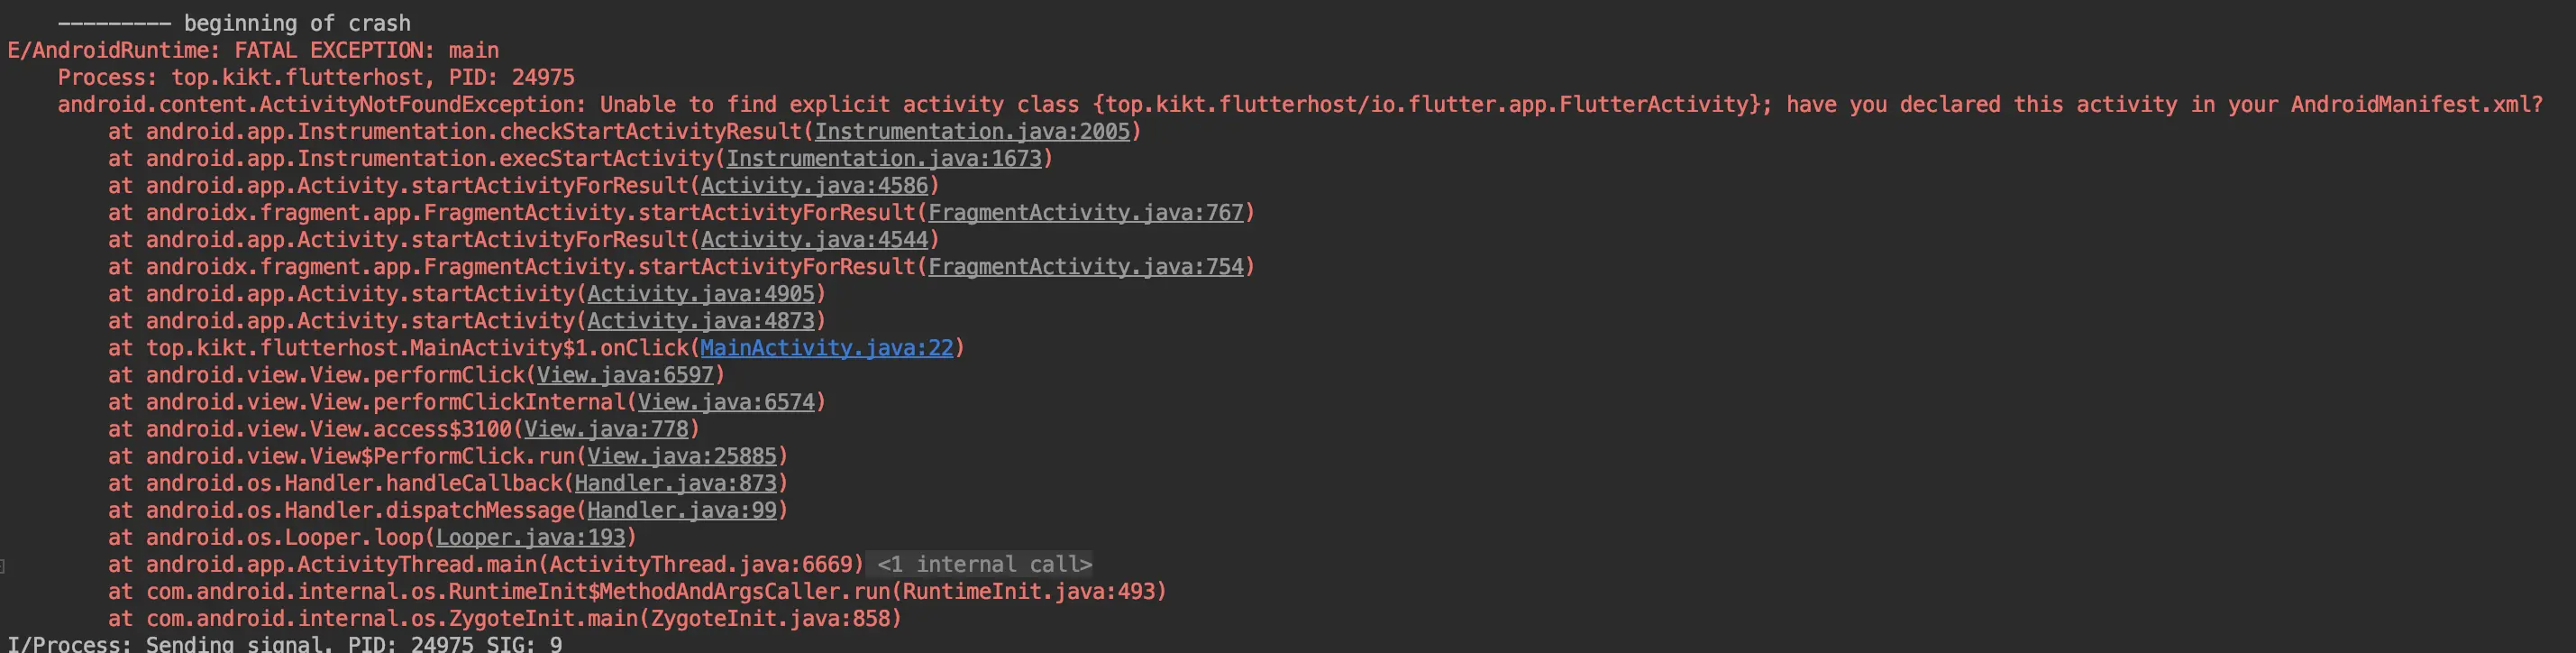This screenshot has height=653, width=2576.
Task: Open the MainActivity.java:22 link
Action: click(x=826, y=348)
